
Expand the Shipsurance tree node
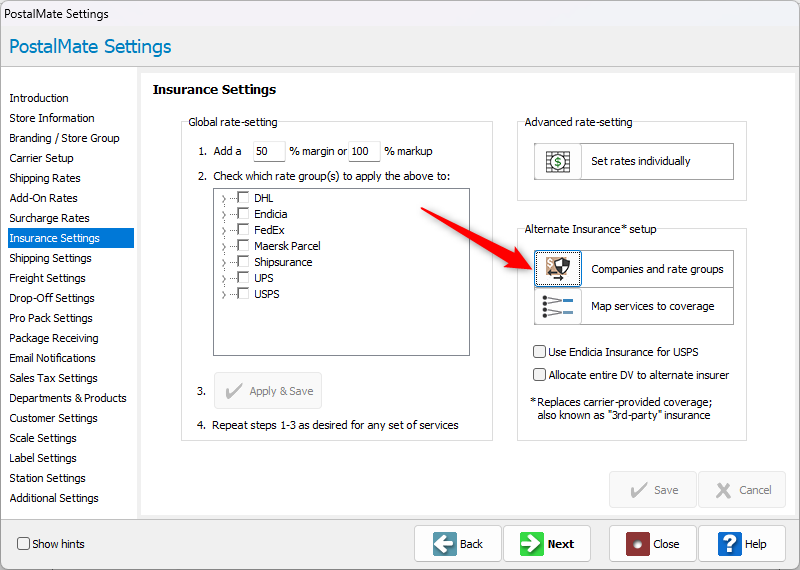(x=223, y=263)
